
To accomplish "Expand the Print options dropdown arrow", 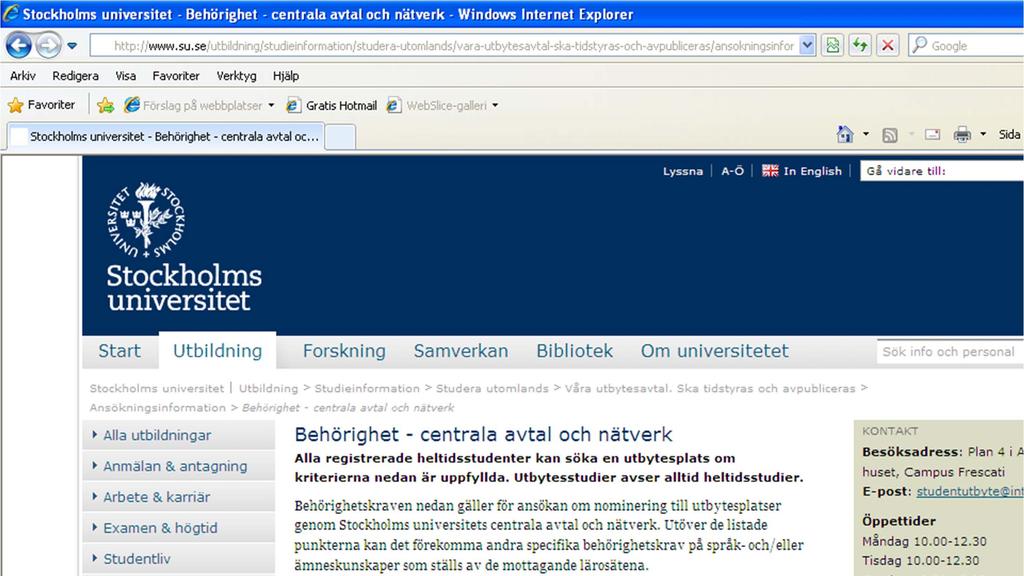I will (x=983, y=135).
